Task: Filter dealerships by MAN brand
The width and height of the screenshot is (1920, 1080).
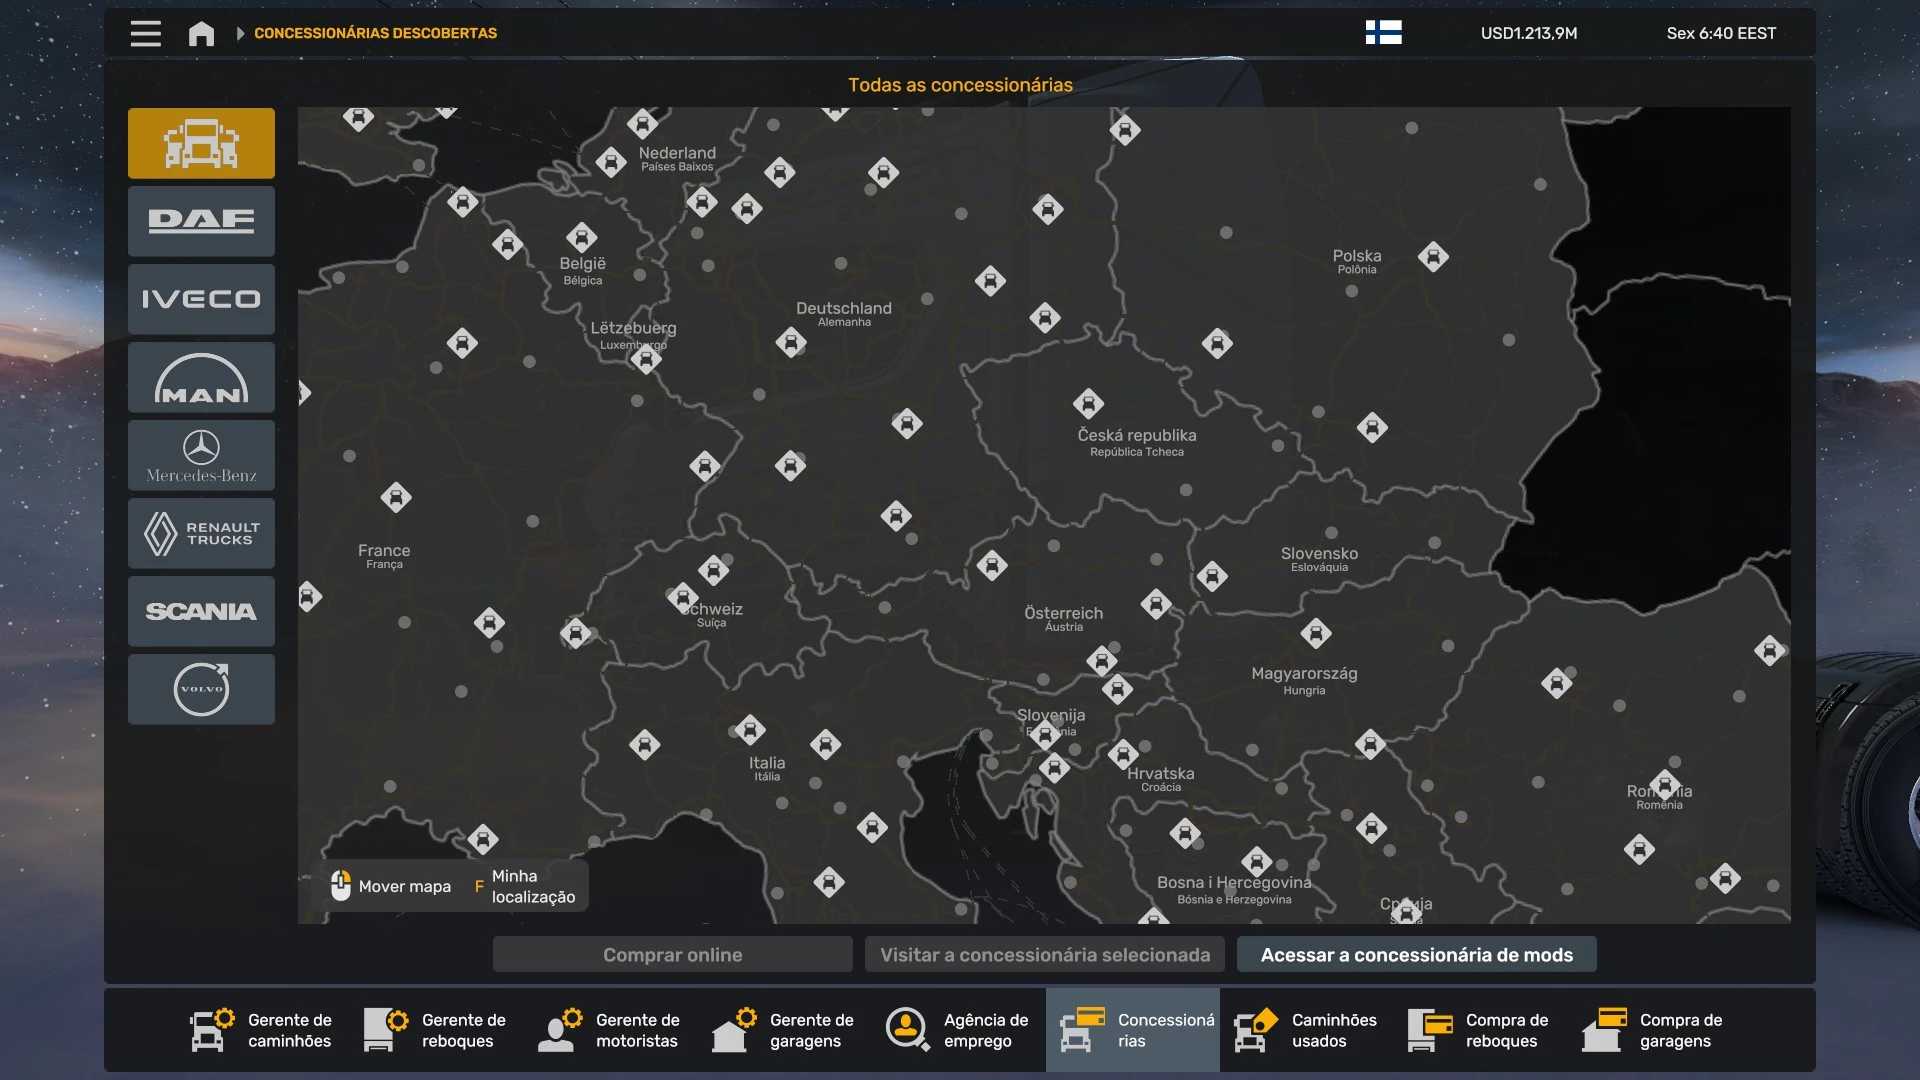Action: coord(201,377)
